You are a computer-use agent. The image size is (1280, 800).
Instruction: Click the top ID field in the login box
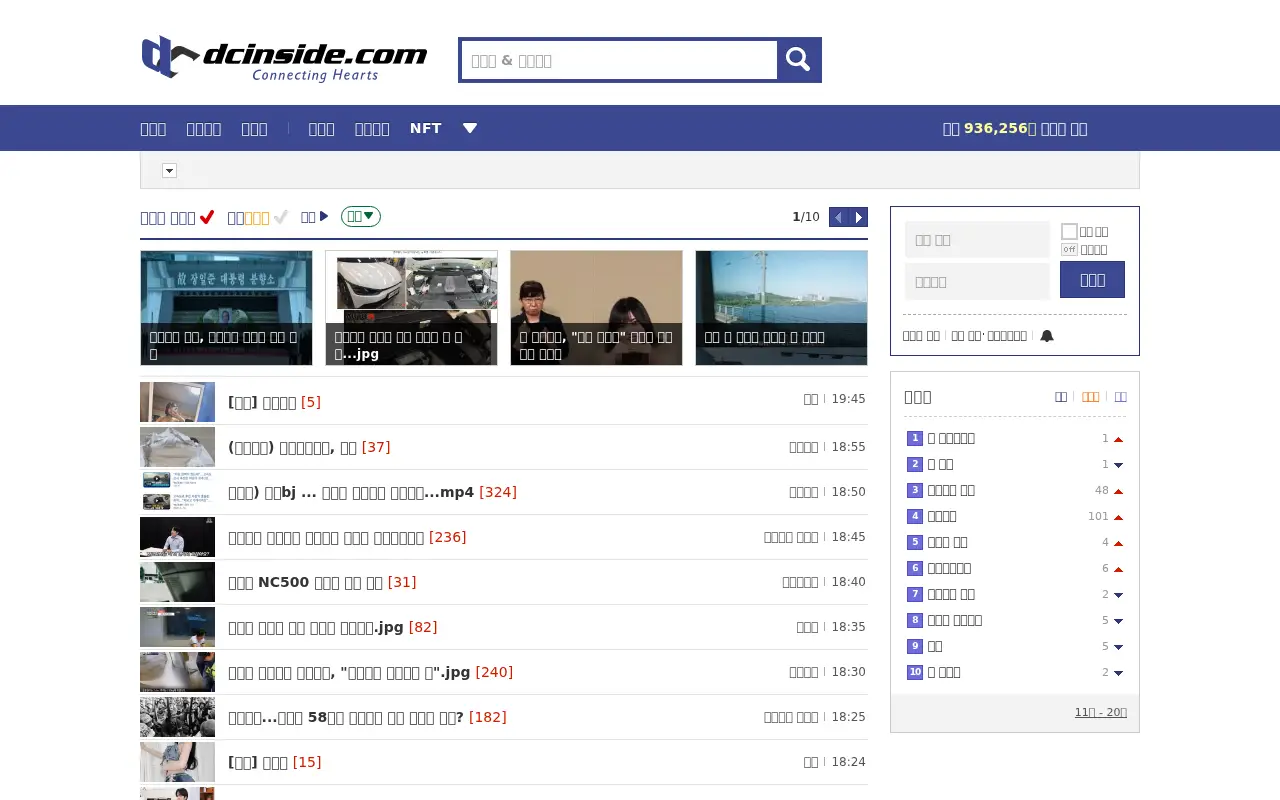977,240
